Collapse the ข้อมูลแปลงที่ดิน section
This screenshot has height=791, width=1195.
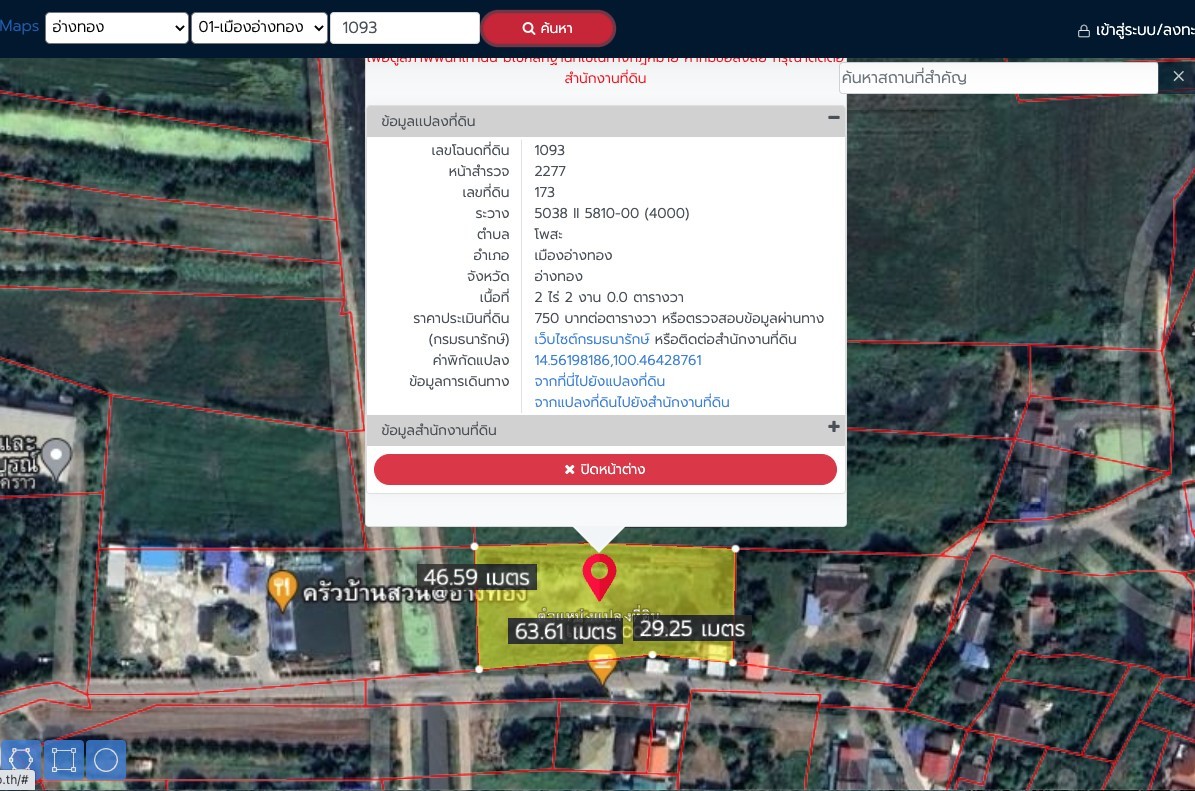coord(833,117)
